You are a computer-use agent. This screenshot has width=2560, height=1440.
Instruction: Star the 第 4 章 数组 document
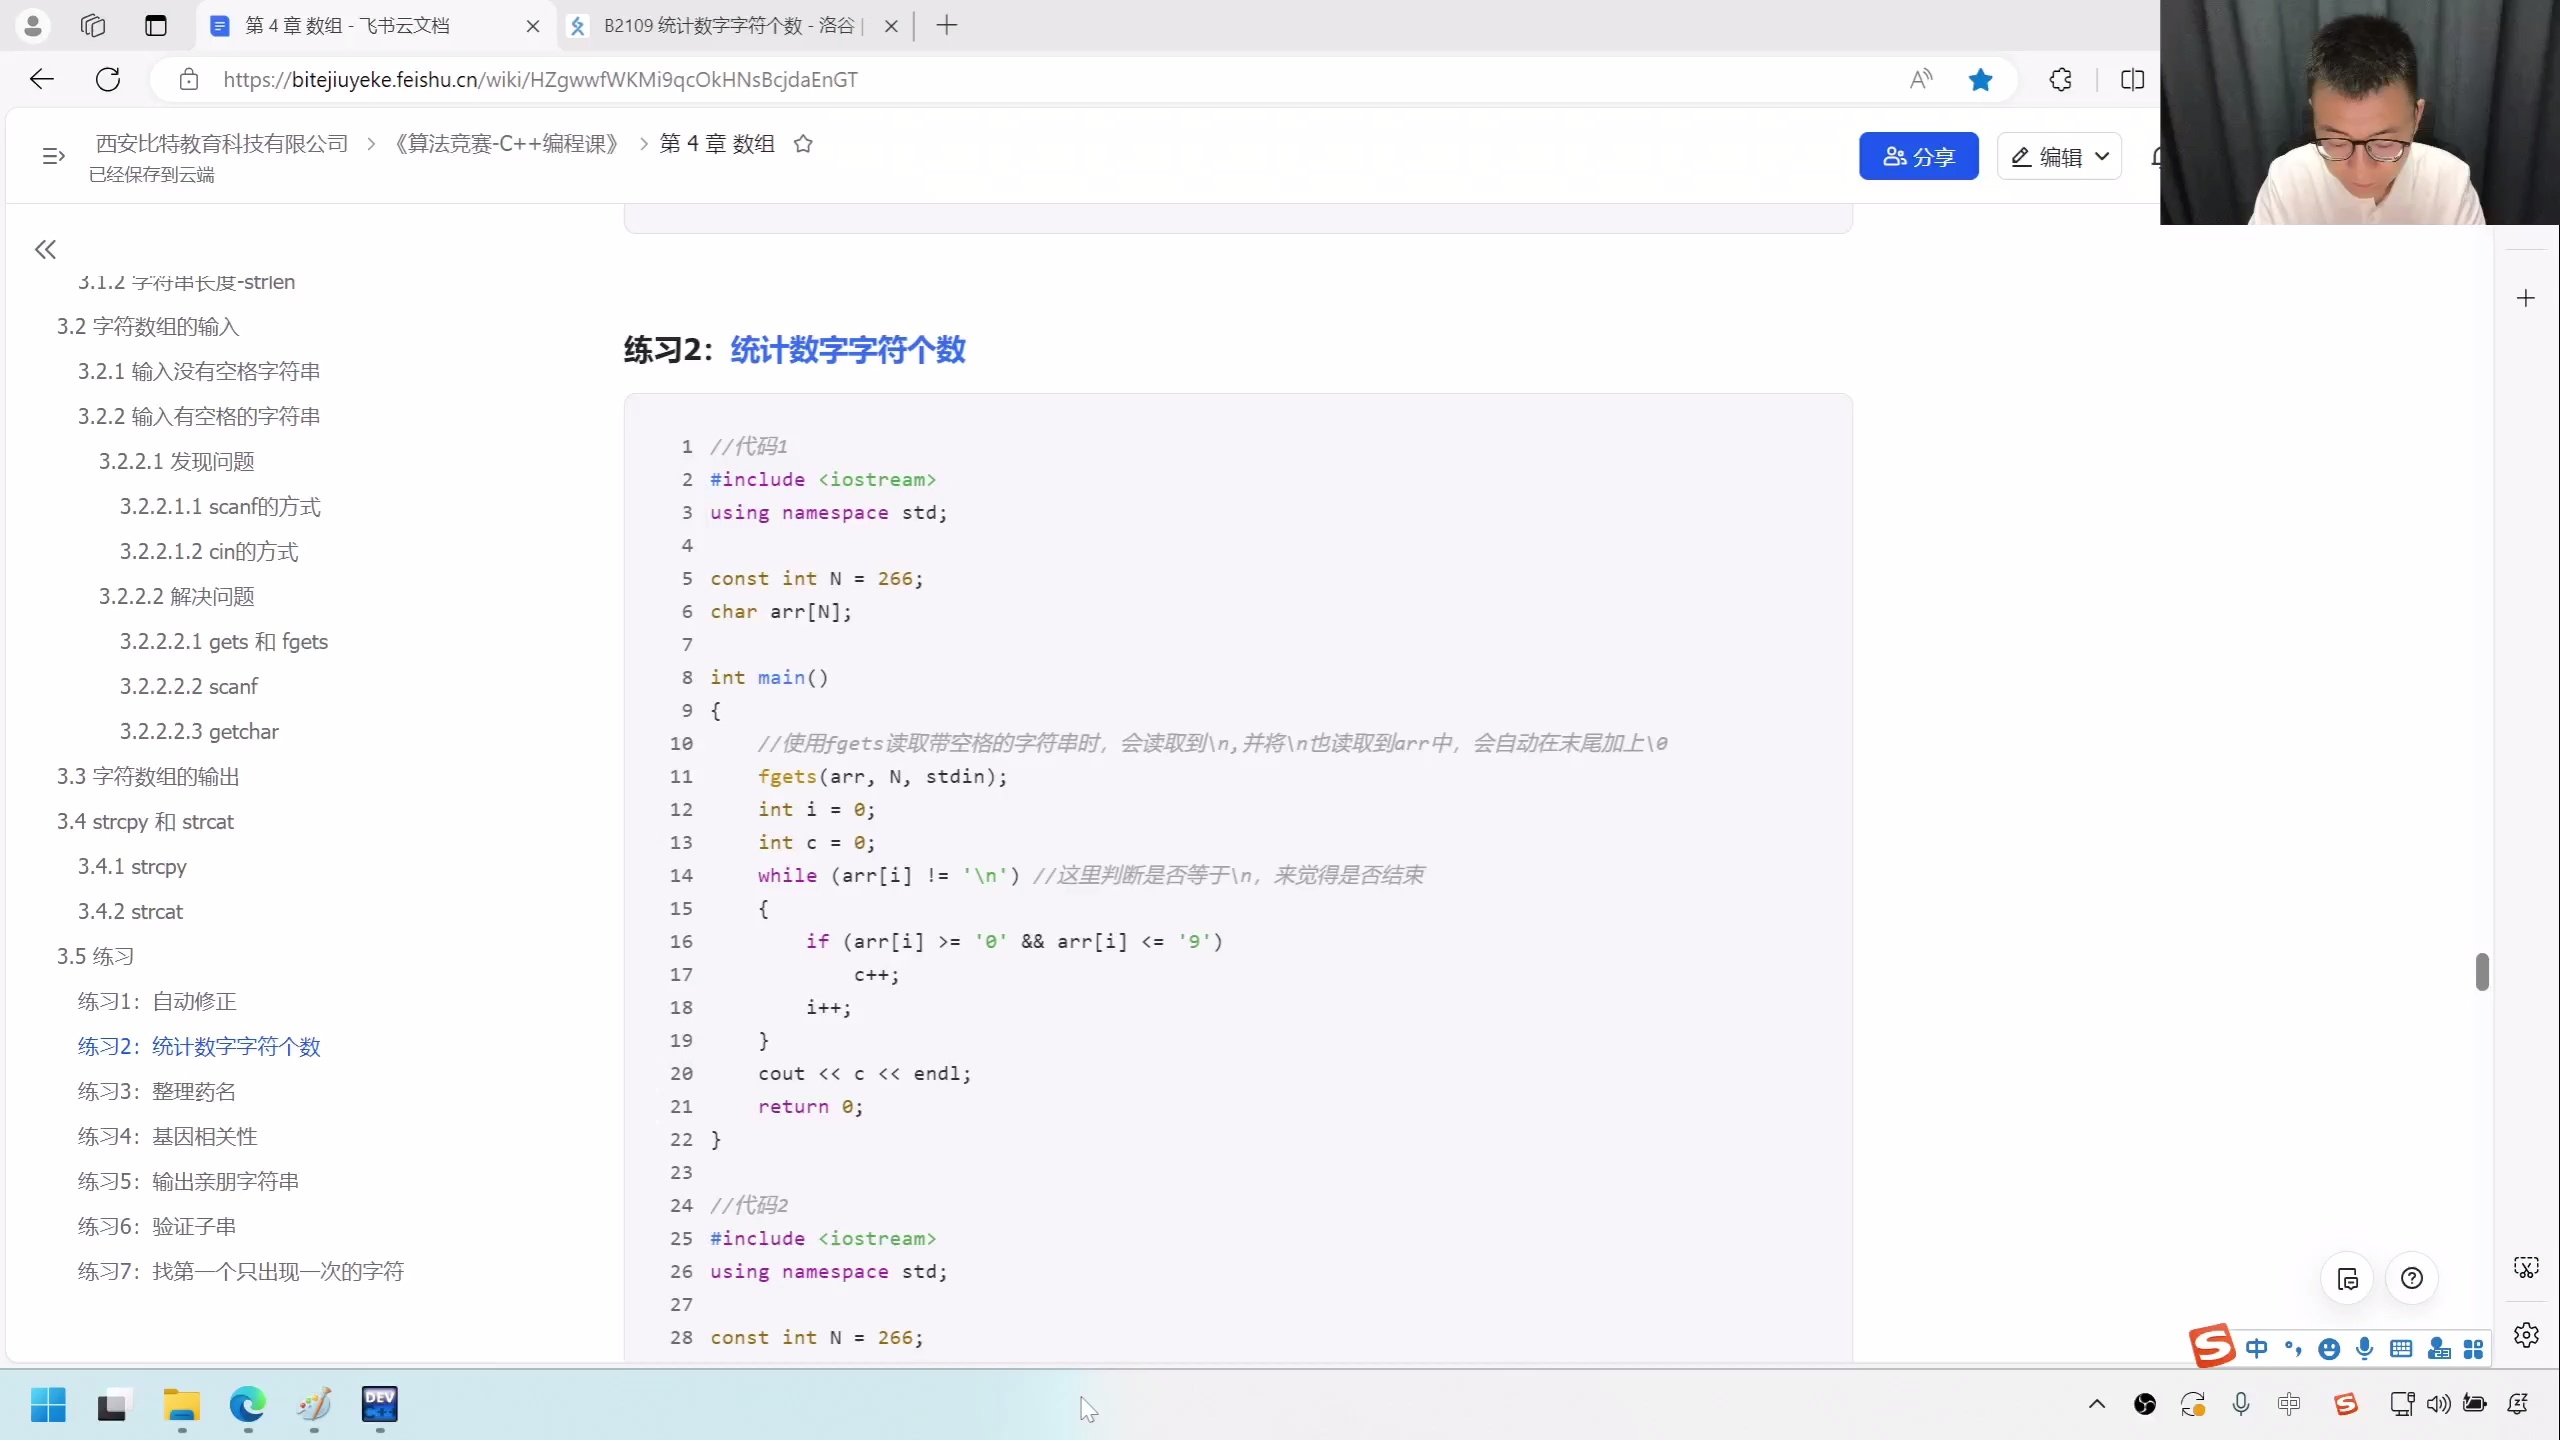point(802,144)
